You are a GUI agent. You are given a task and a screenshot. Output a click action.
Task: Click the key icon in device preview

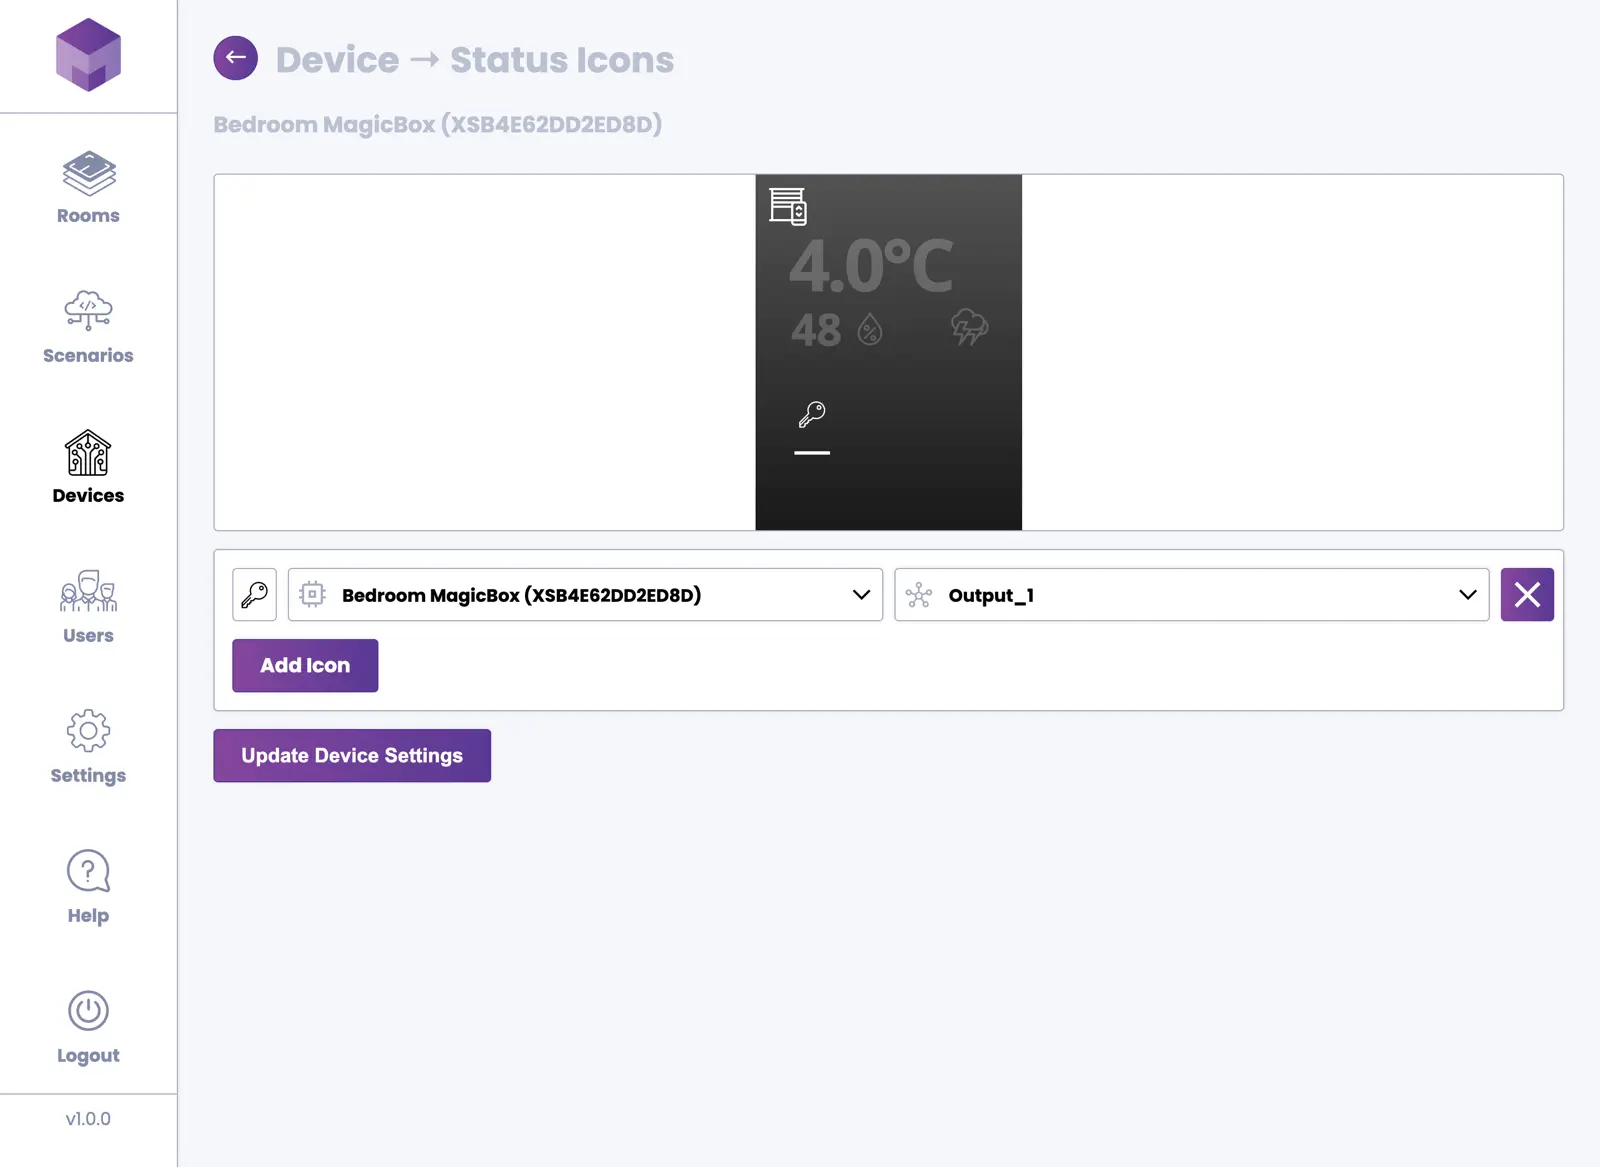pos(812,414)
